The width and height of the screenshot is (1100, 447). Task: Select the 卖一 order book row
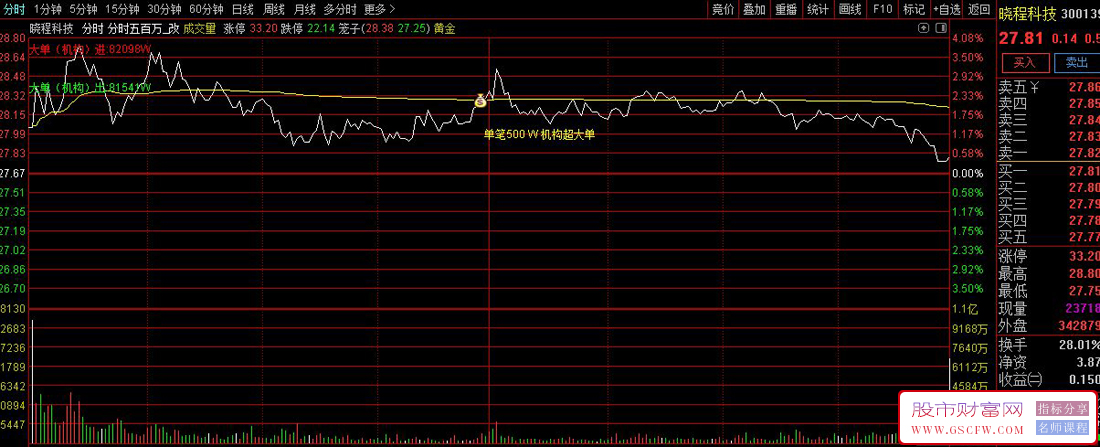(x=1049, y=153)
